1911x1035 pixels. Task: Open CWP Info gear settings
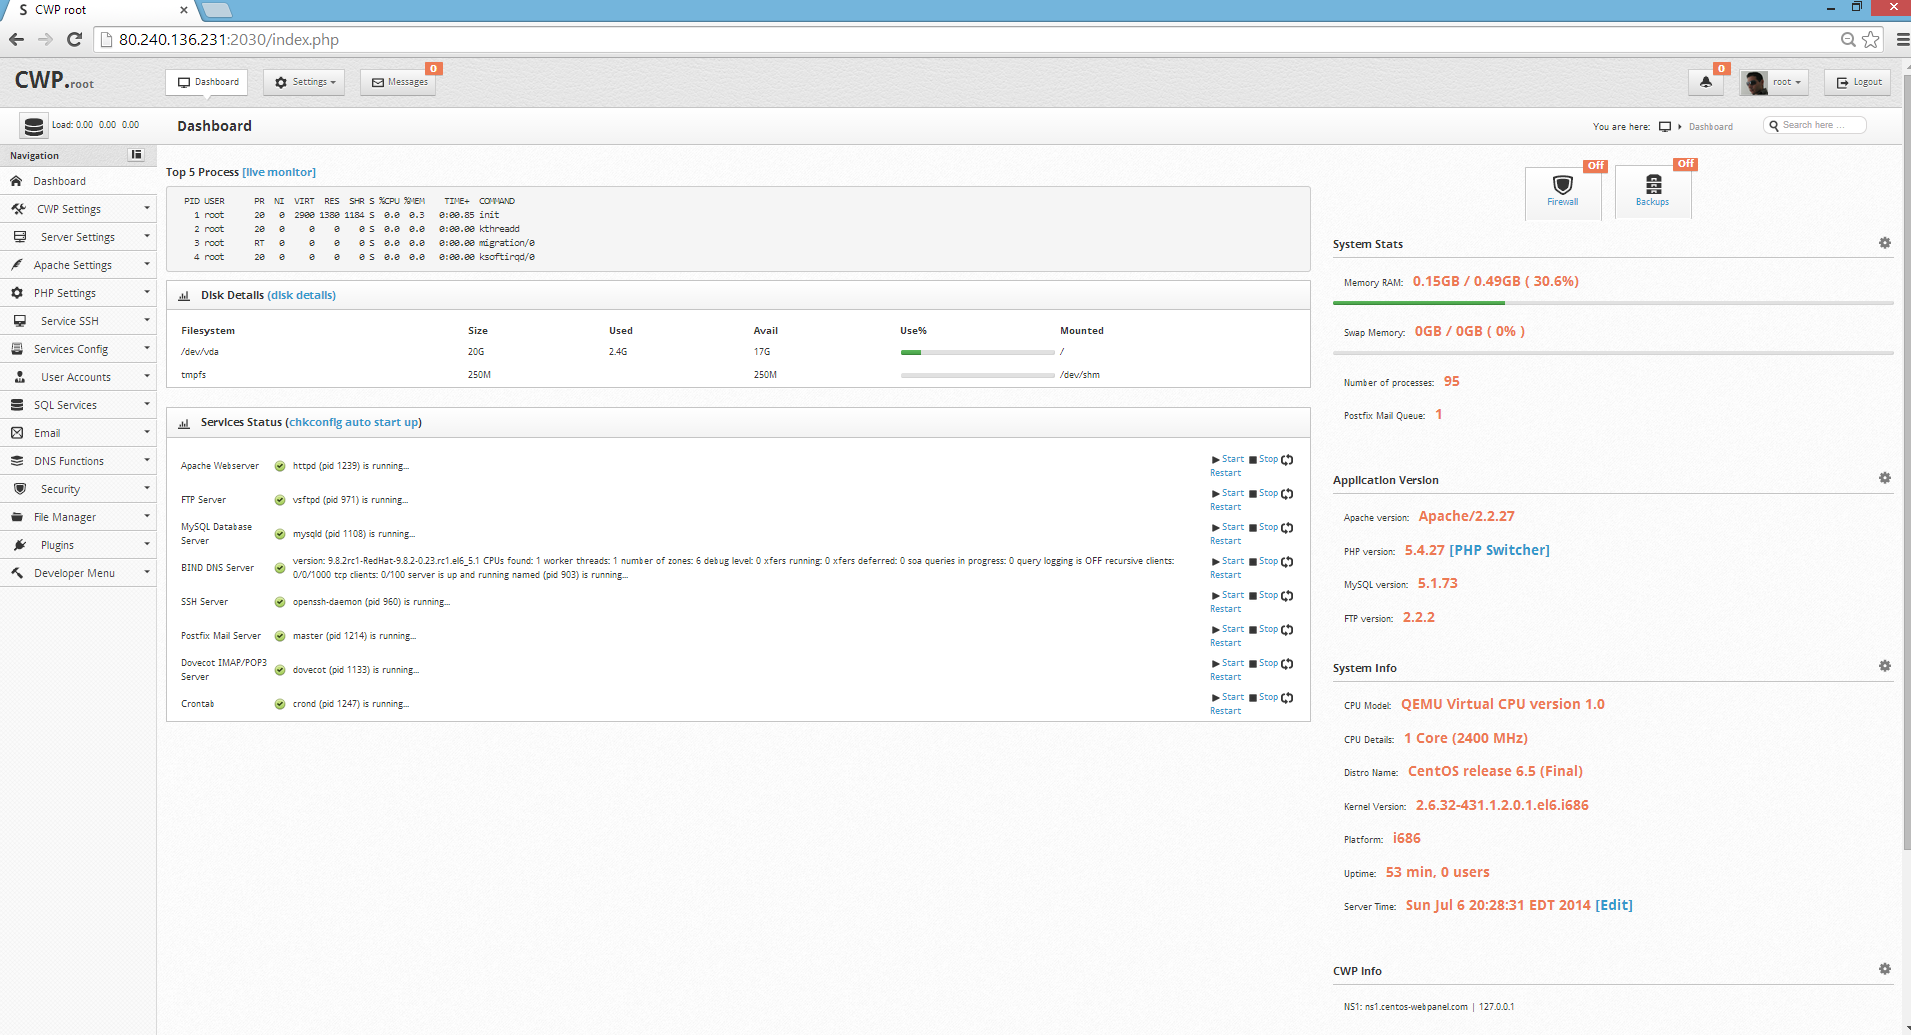[x=1885, y=969]
